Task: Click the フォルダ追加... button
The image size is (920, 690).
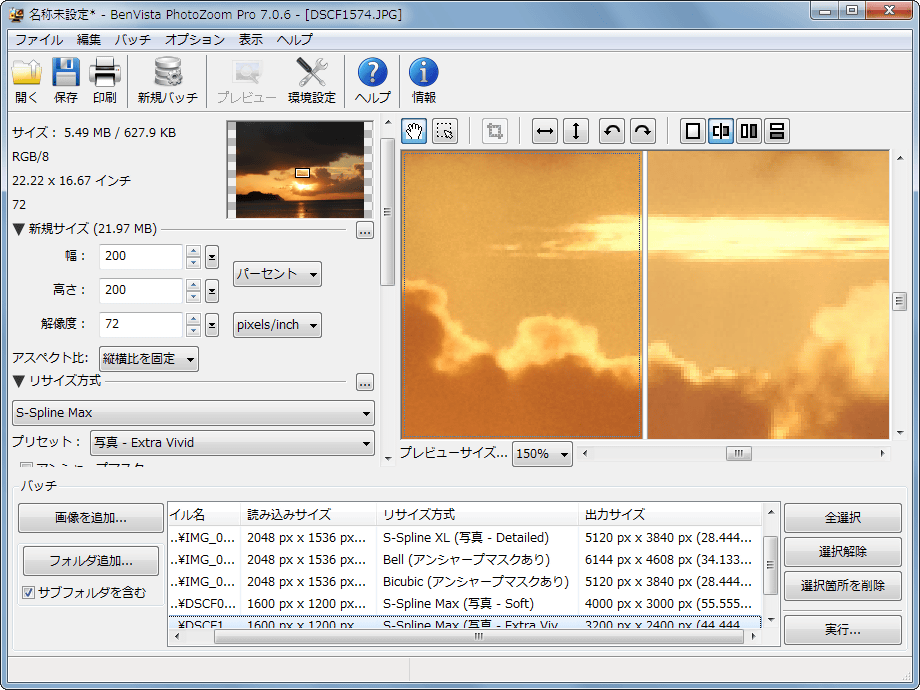Action: point(90,561)
